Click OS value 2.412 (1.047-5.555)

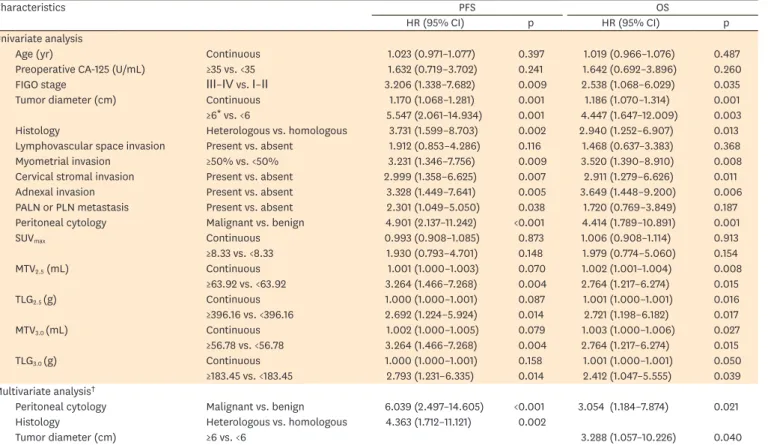tap(627, 376)
